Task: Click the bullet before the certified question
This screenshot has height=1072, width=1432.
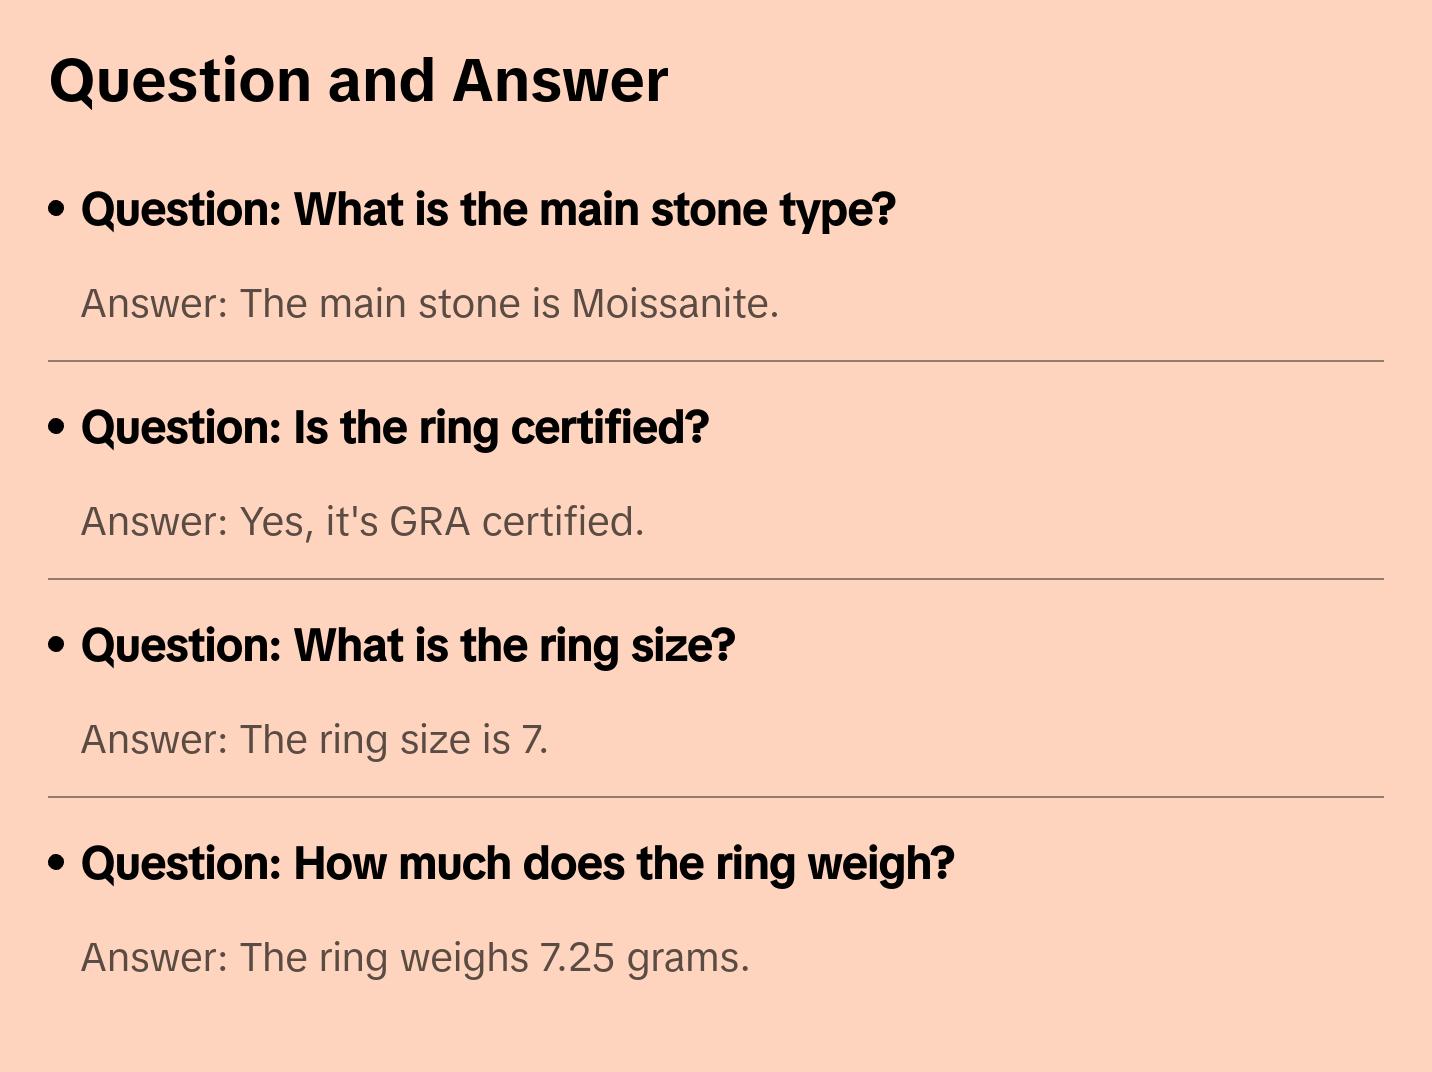Action: pyautogui.click(x=57, y=427)
